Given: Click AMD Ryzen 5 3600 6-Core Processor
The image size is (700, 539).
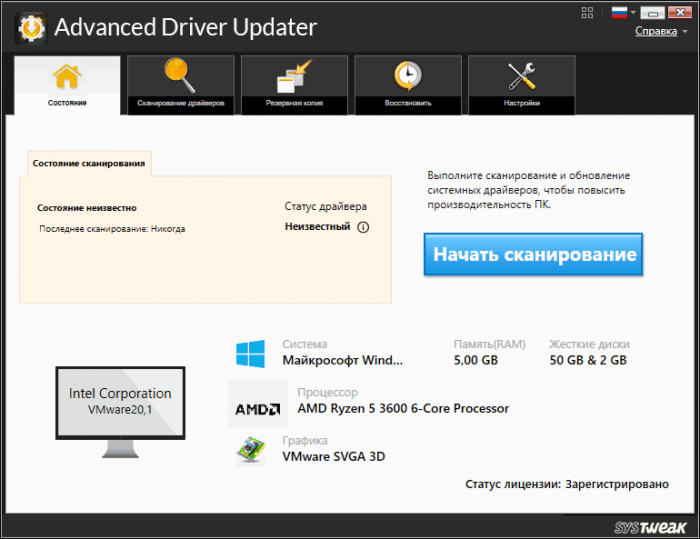Looking at the screenshot, I should pos(403,408).
